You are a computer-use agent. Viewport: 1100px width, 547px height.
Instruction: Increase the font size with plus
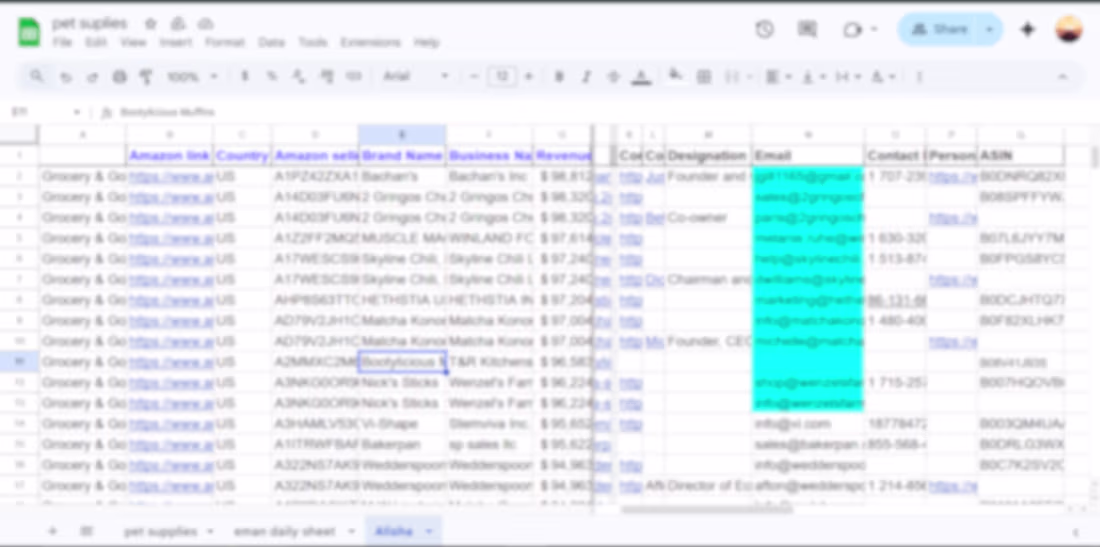[x=529, y=76]
